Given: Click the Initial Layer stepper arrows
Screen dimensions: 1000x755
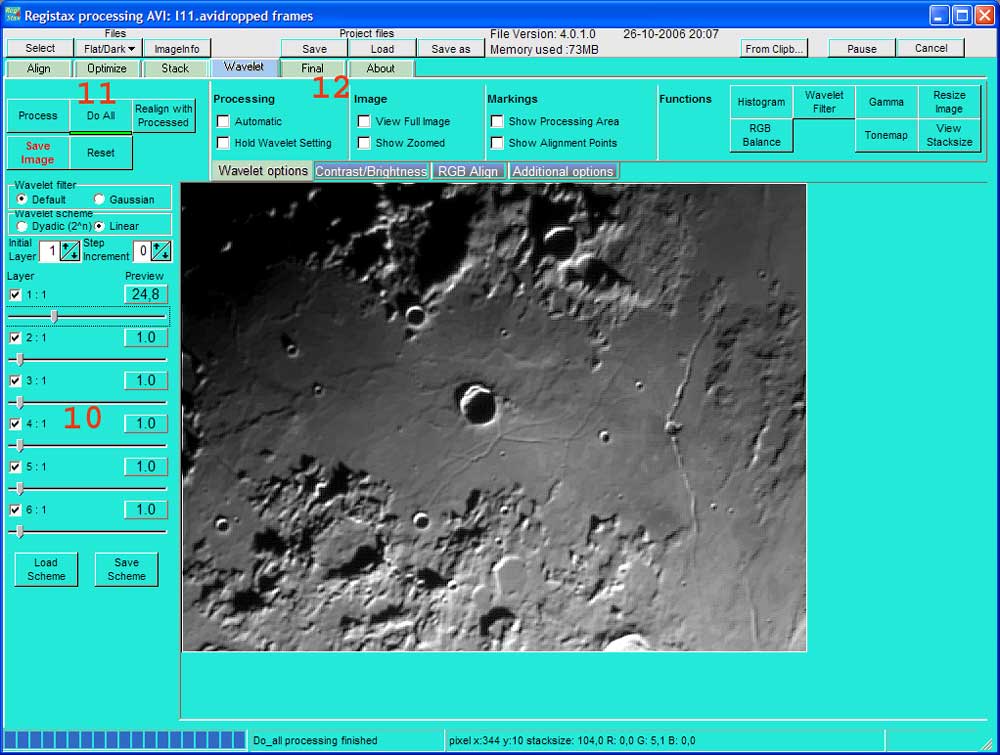Looking at the screenshot, I should pos(70,251).
